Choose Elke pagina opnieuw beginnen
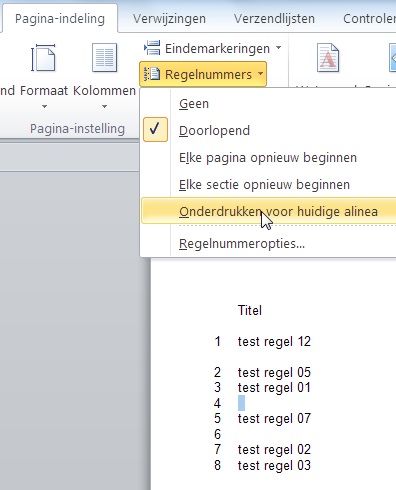 268,157
